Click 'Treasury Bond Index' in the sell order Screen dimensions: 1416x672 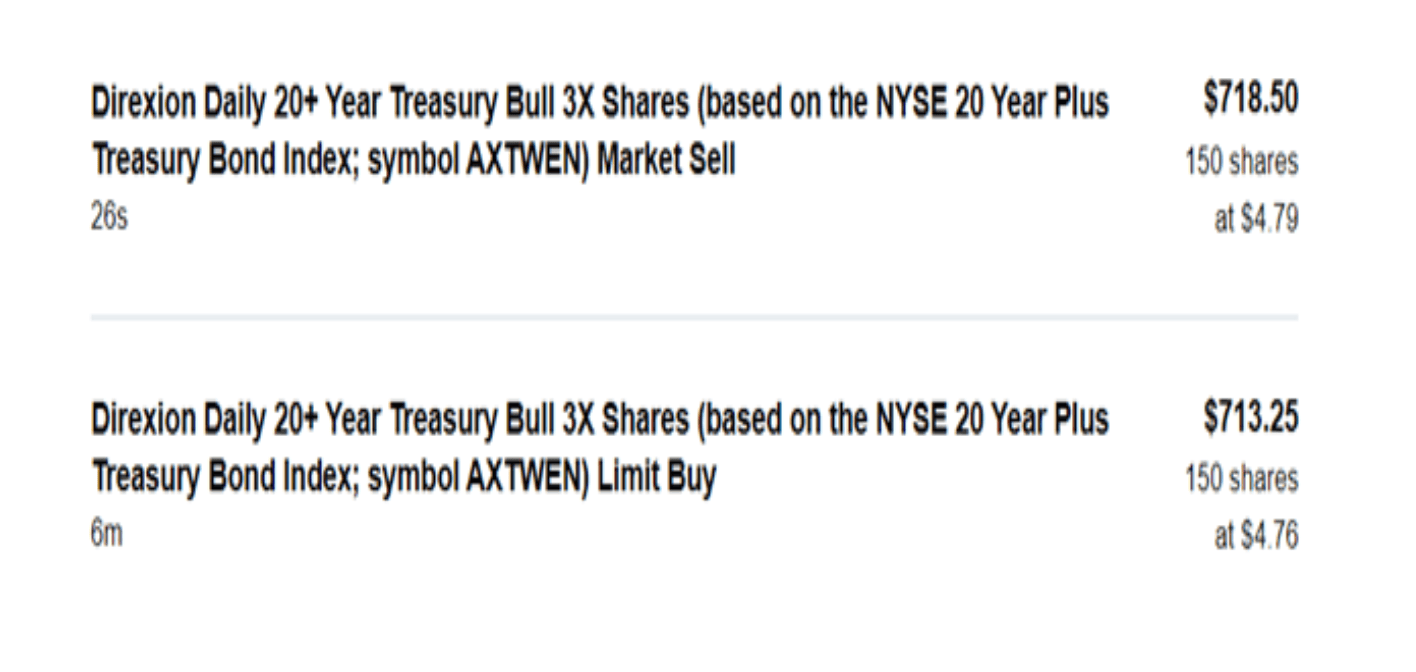pyautogui.click(x=224, y=161)
